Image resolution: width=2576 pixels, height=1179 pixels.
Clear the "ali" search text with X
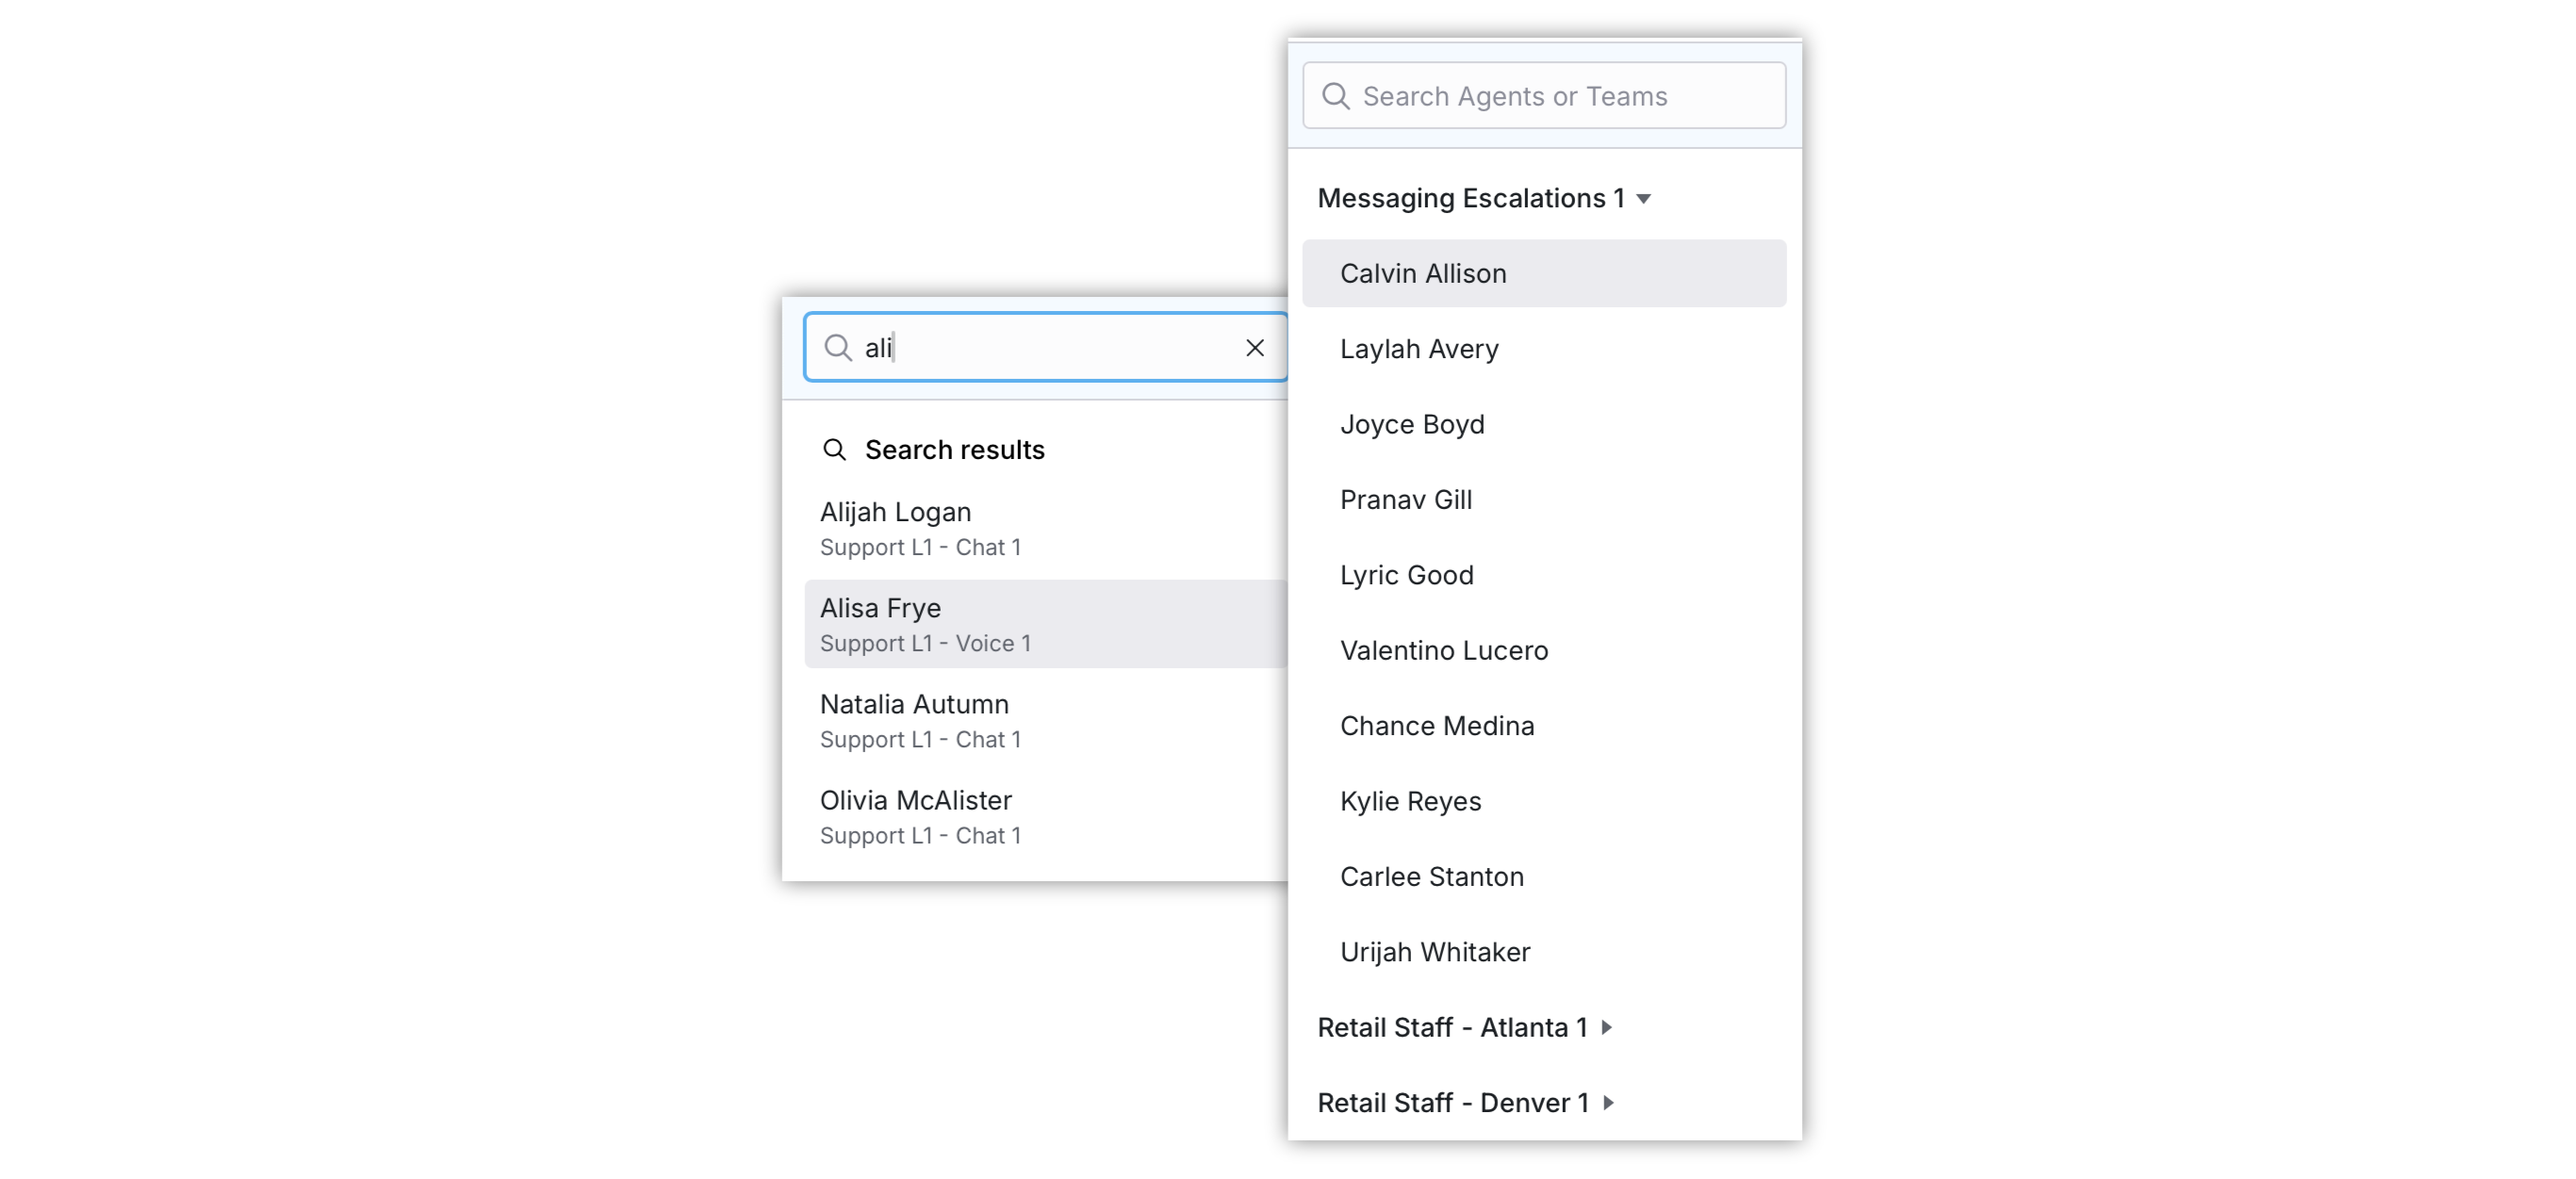[1254, 347]
